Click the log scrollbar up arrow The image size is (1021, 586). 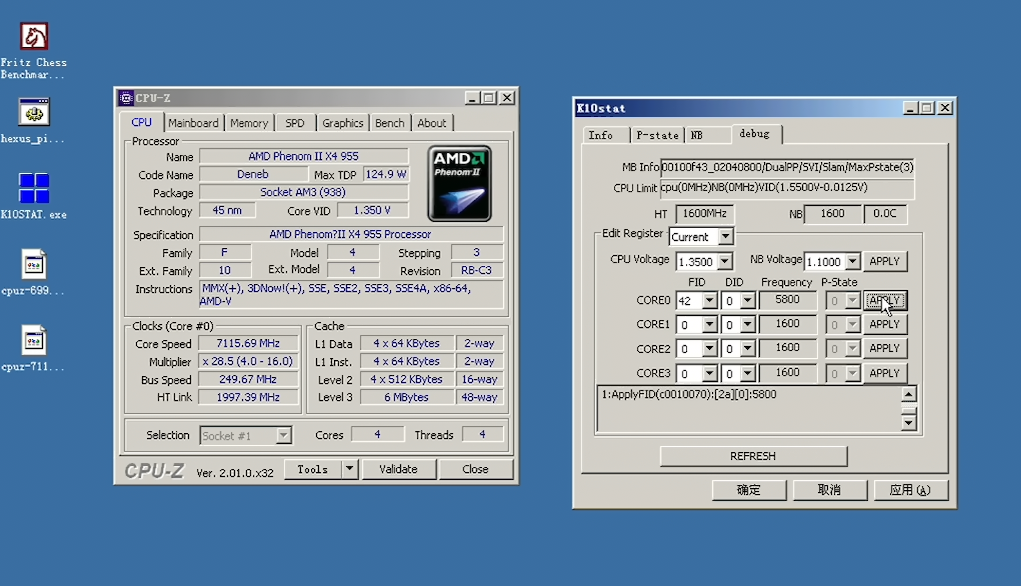click(908, 394)
